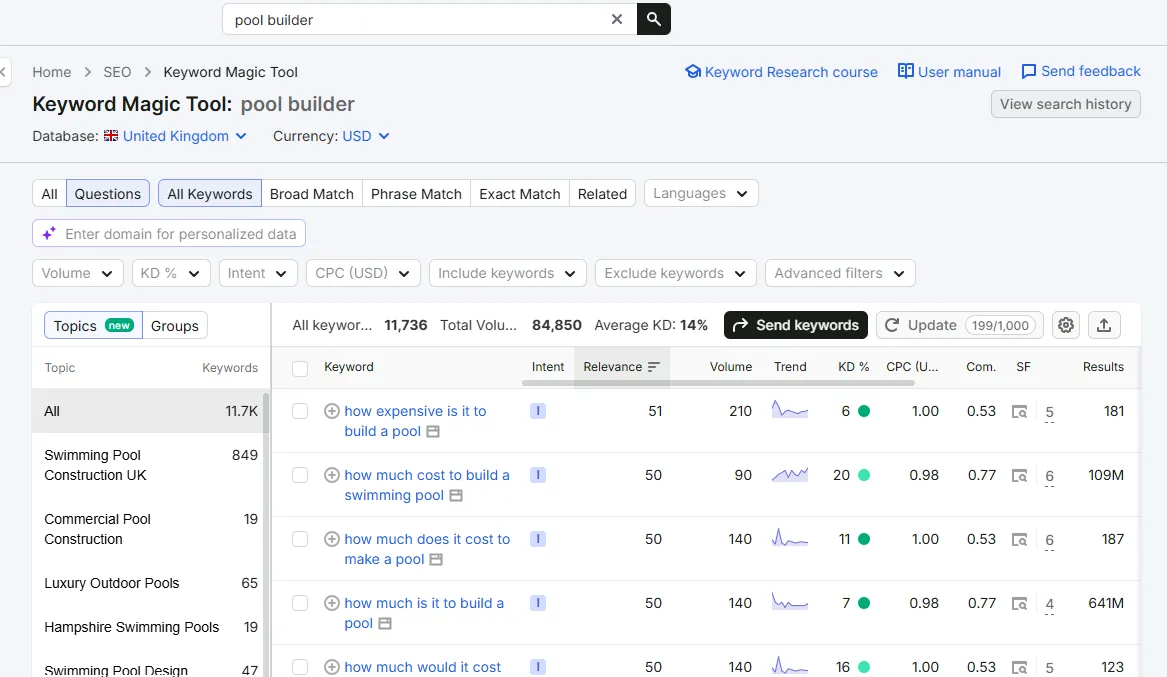Open the Keyword Research course link
The height and width of the screenshot is (677, 1167).
pyautogui.click(x=781, y=72)
